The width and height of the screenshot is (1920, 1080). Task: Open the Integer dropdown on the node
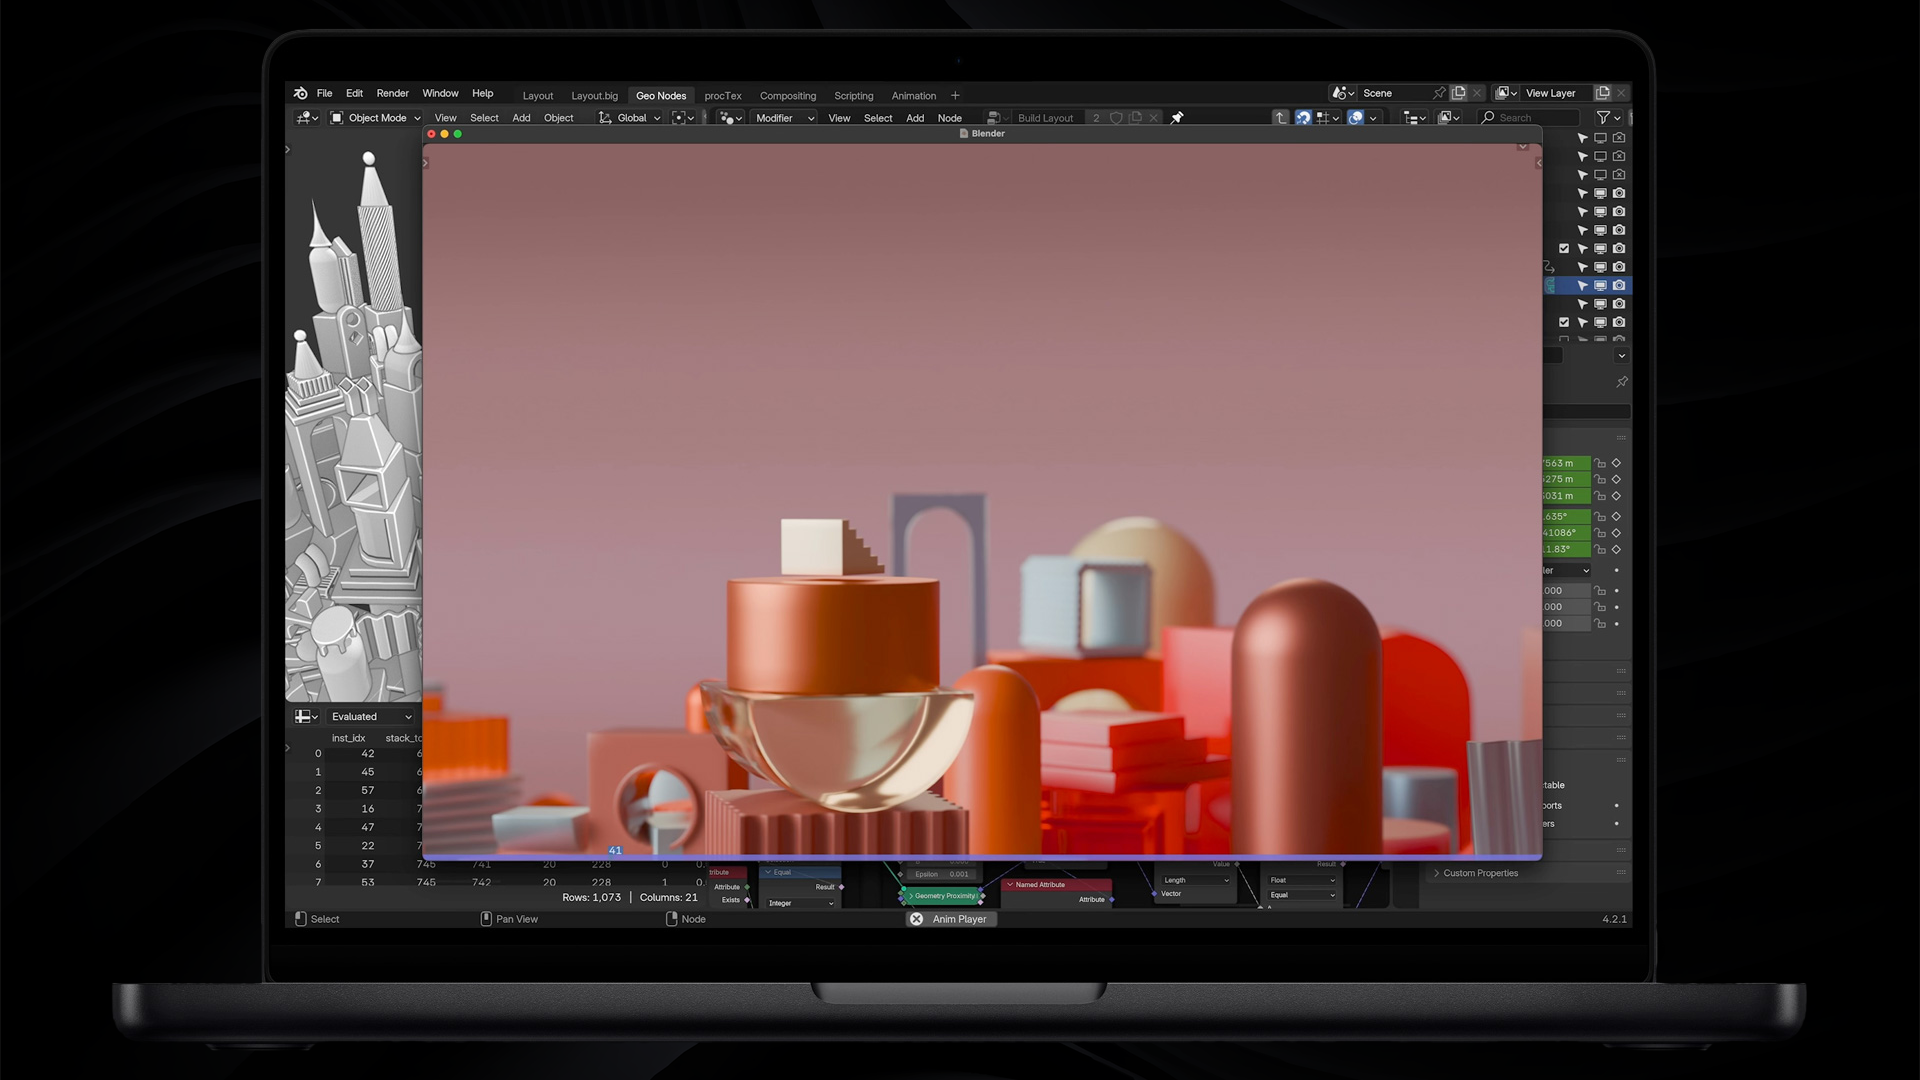pyautogui.click(x=800, y=903)
